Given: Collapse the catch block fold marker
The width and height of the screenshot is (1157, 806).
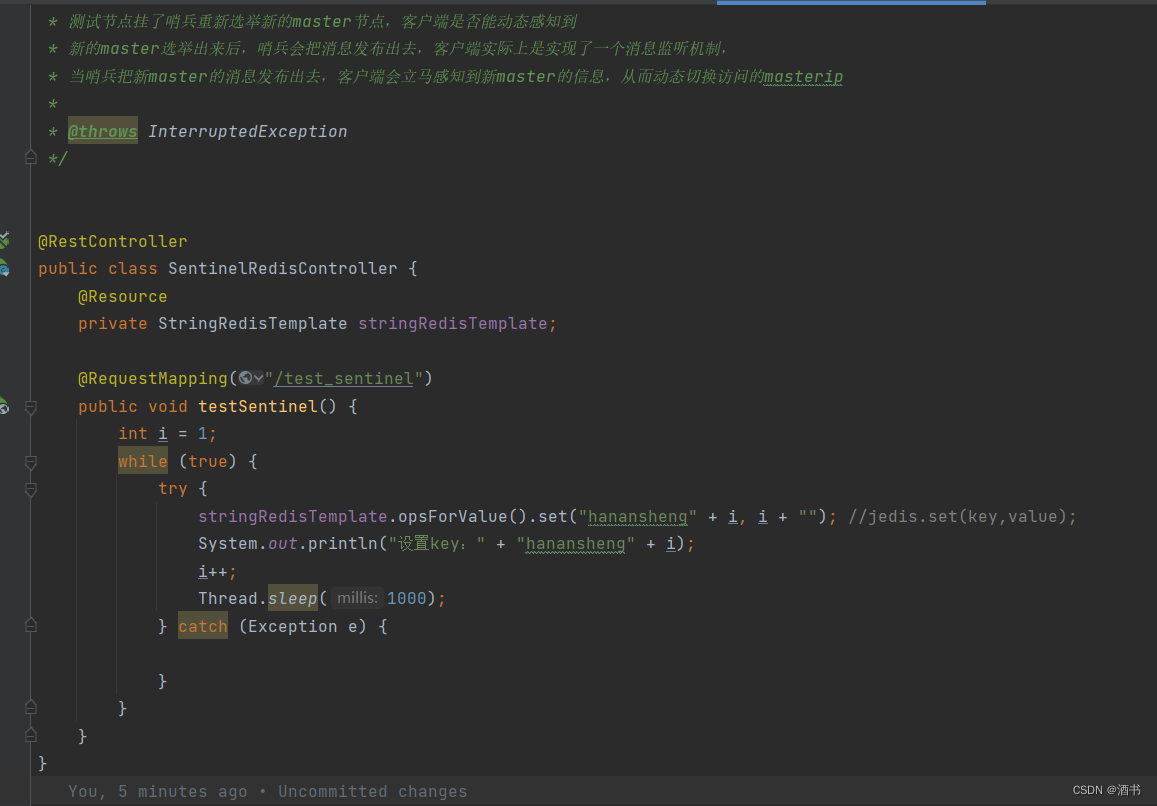Looking at the screenshot, I should point(31,626).
